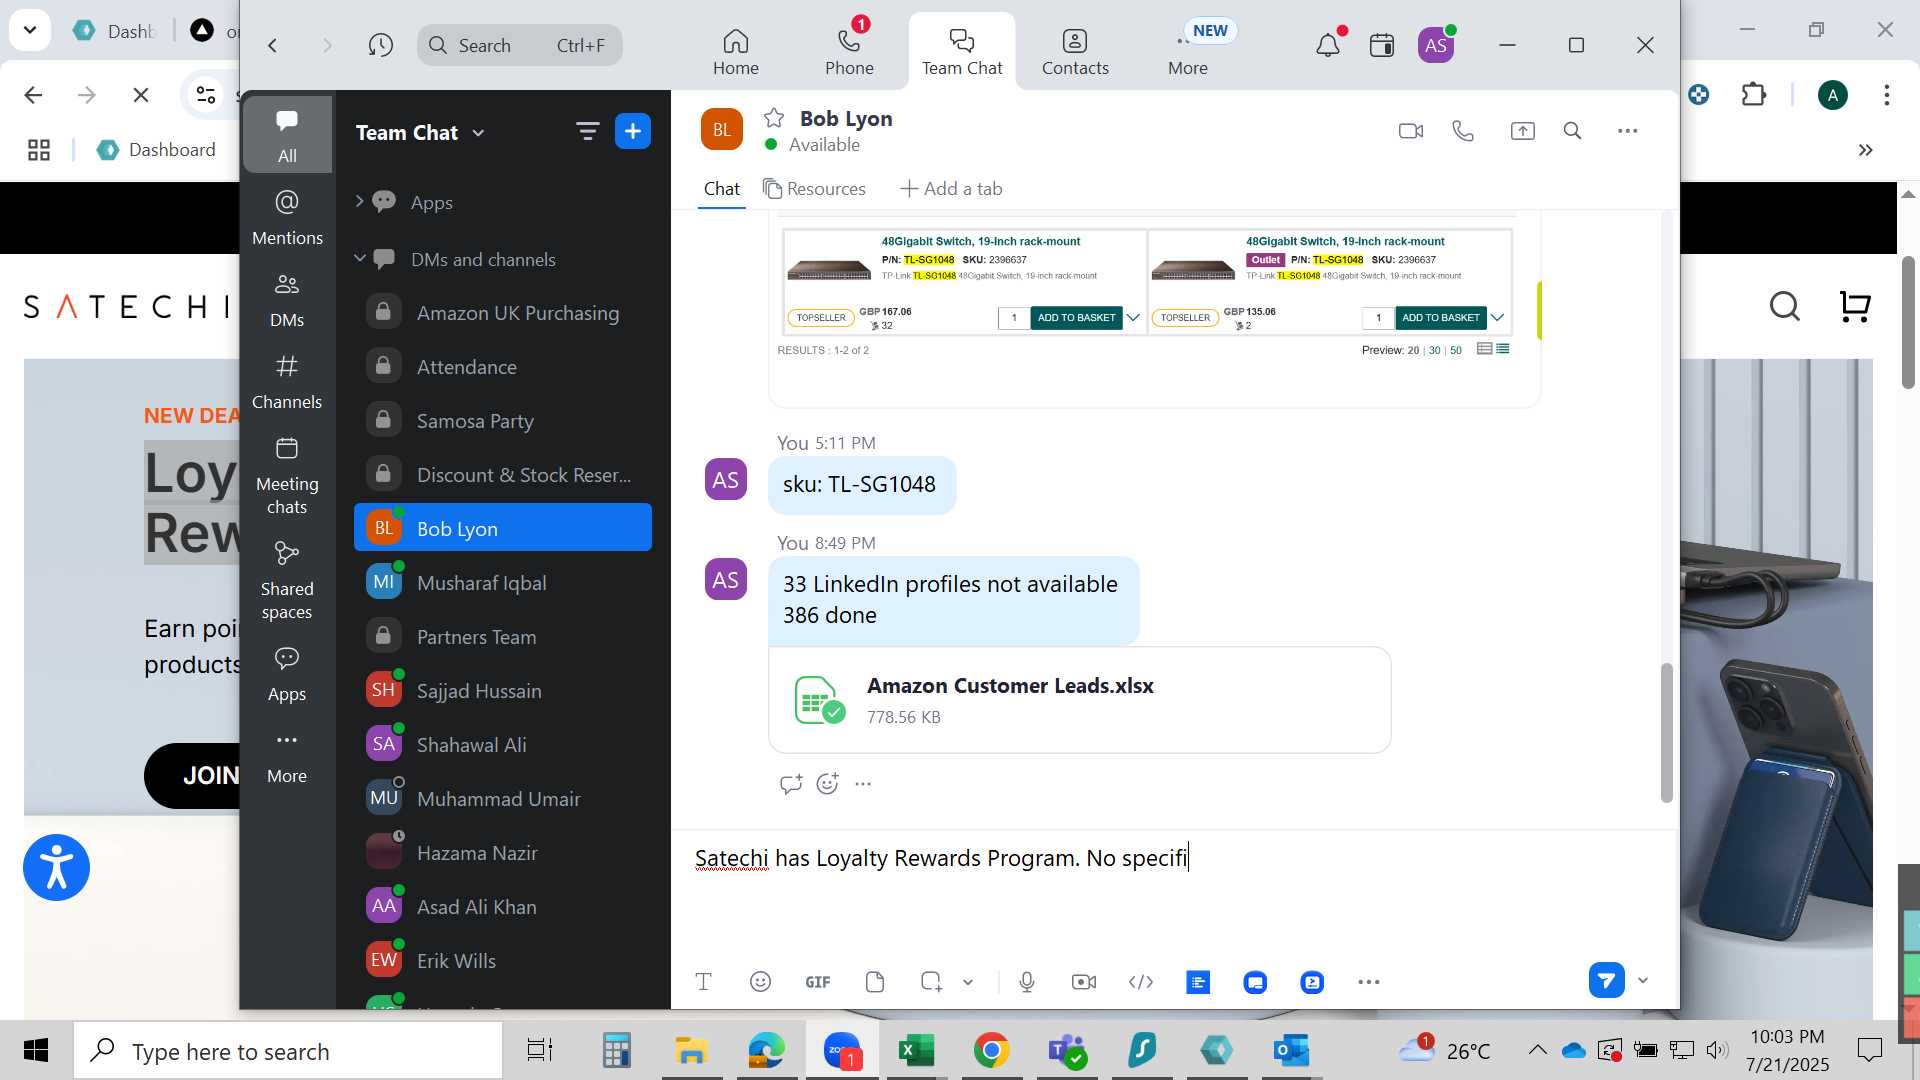Open the Contacts tab
1920x1080 pixels.
[x=1075, y=52]
